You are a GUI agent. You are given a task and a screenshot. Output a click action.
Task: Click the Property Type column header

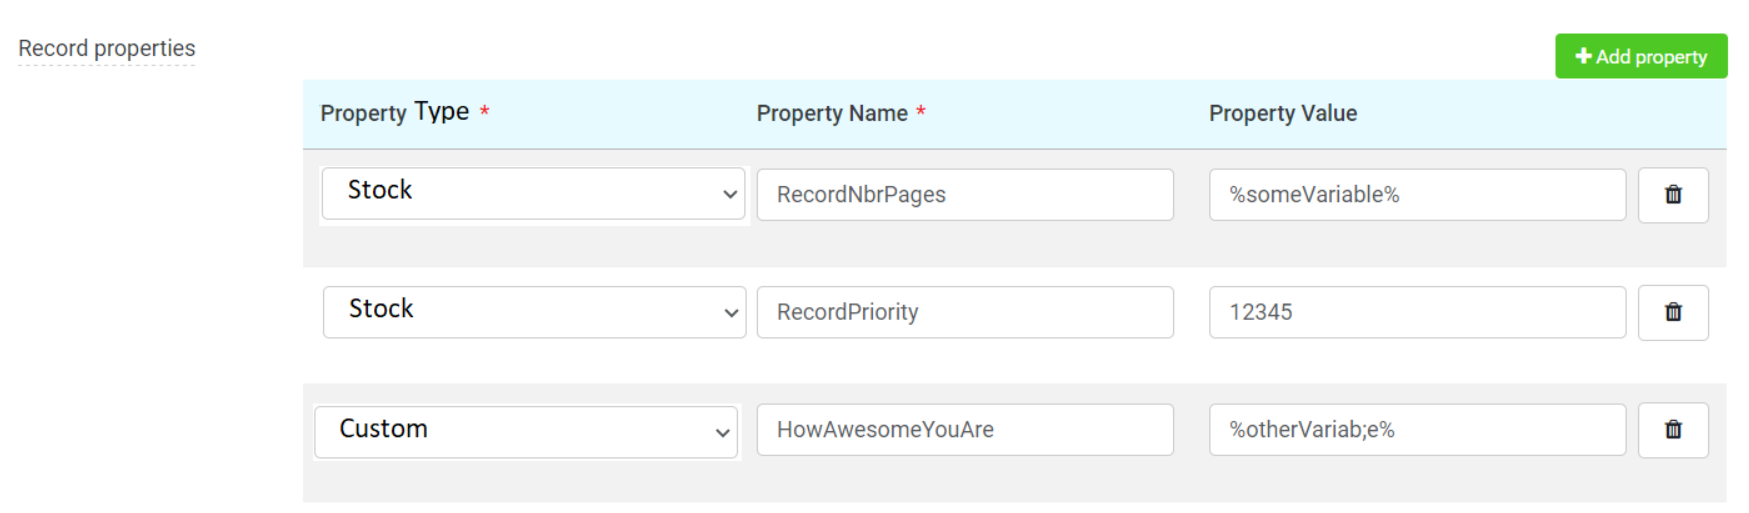pyautogui.click(x=394, y=113)
